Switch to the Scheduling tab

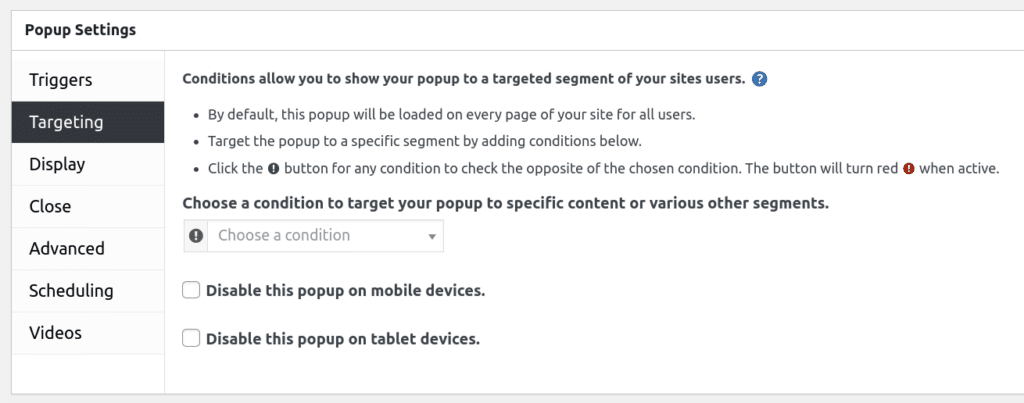click(88, 291)
